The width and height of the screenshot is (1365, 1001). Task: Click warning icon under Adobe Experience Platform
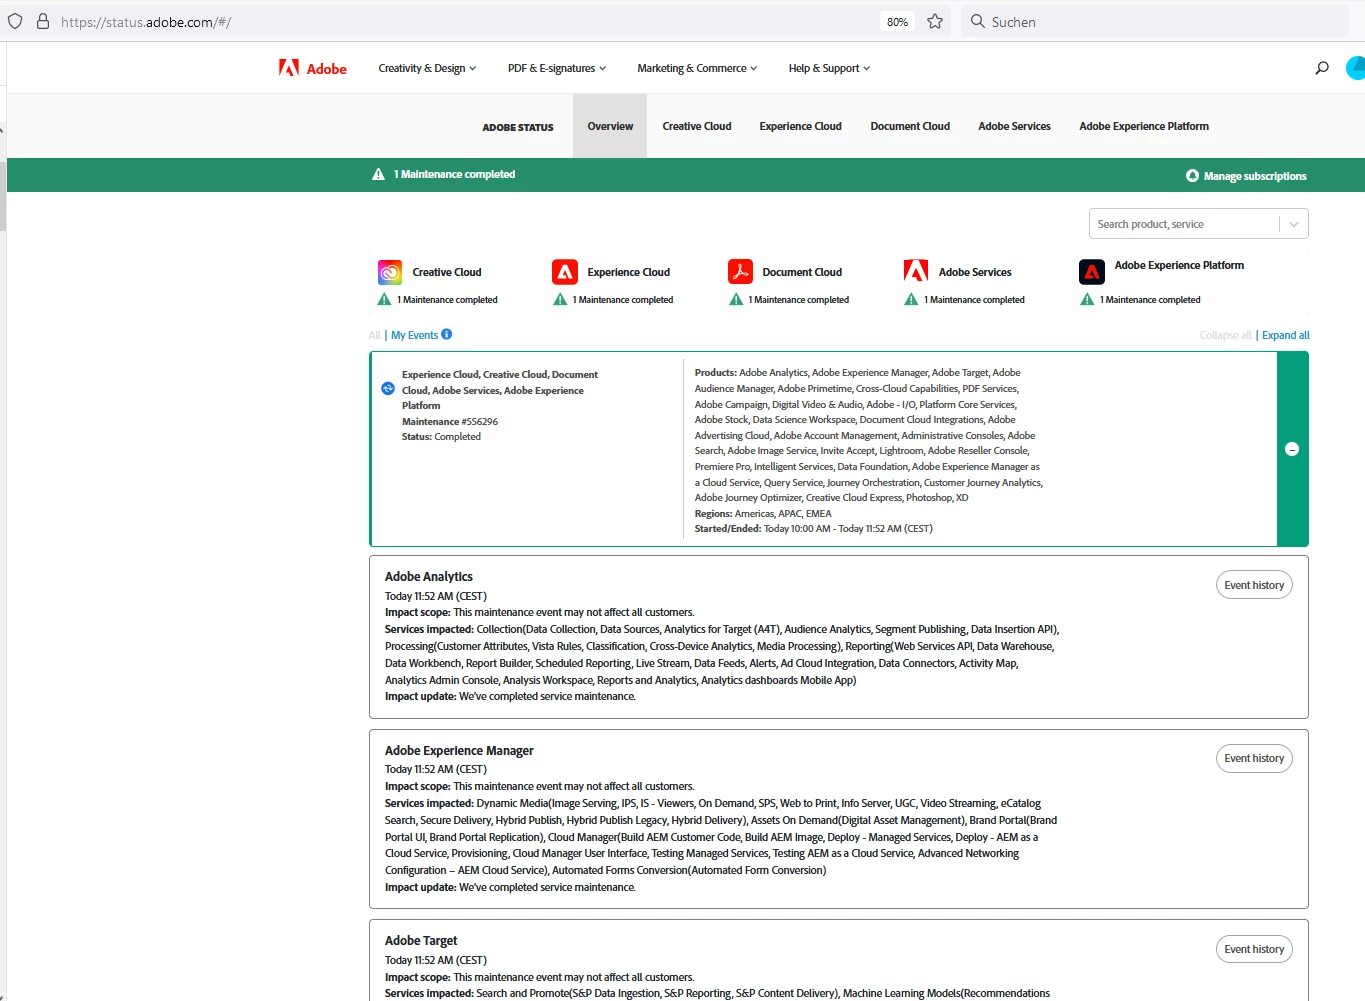coord(1087,299)
